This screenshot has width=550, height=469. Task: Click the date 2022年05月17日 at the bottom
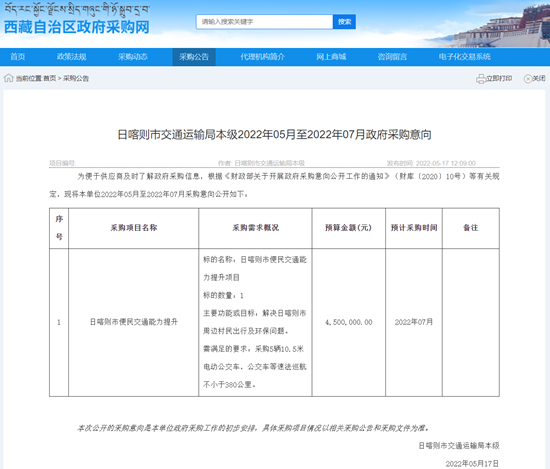[472, 464]
